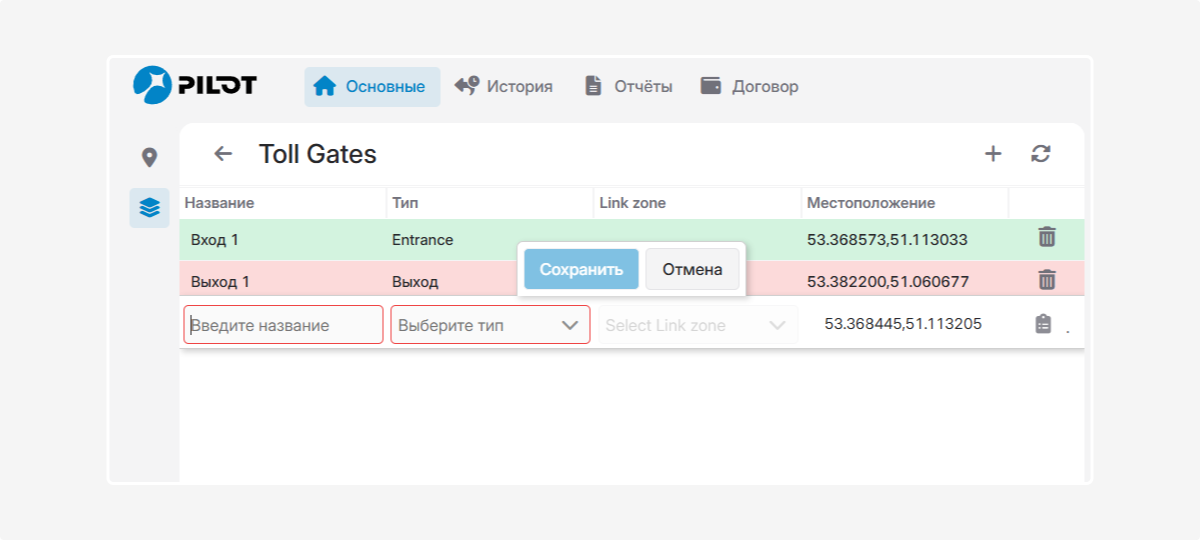
Task: Open the История tab
Action: (x=503, y=86)
